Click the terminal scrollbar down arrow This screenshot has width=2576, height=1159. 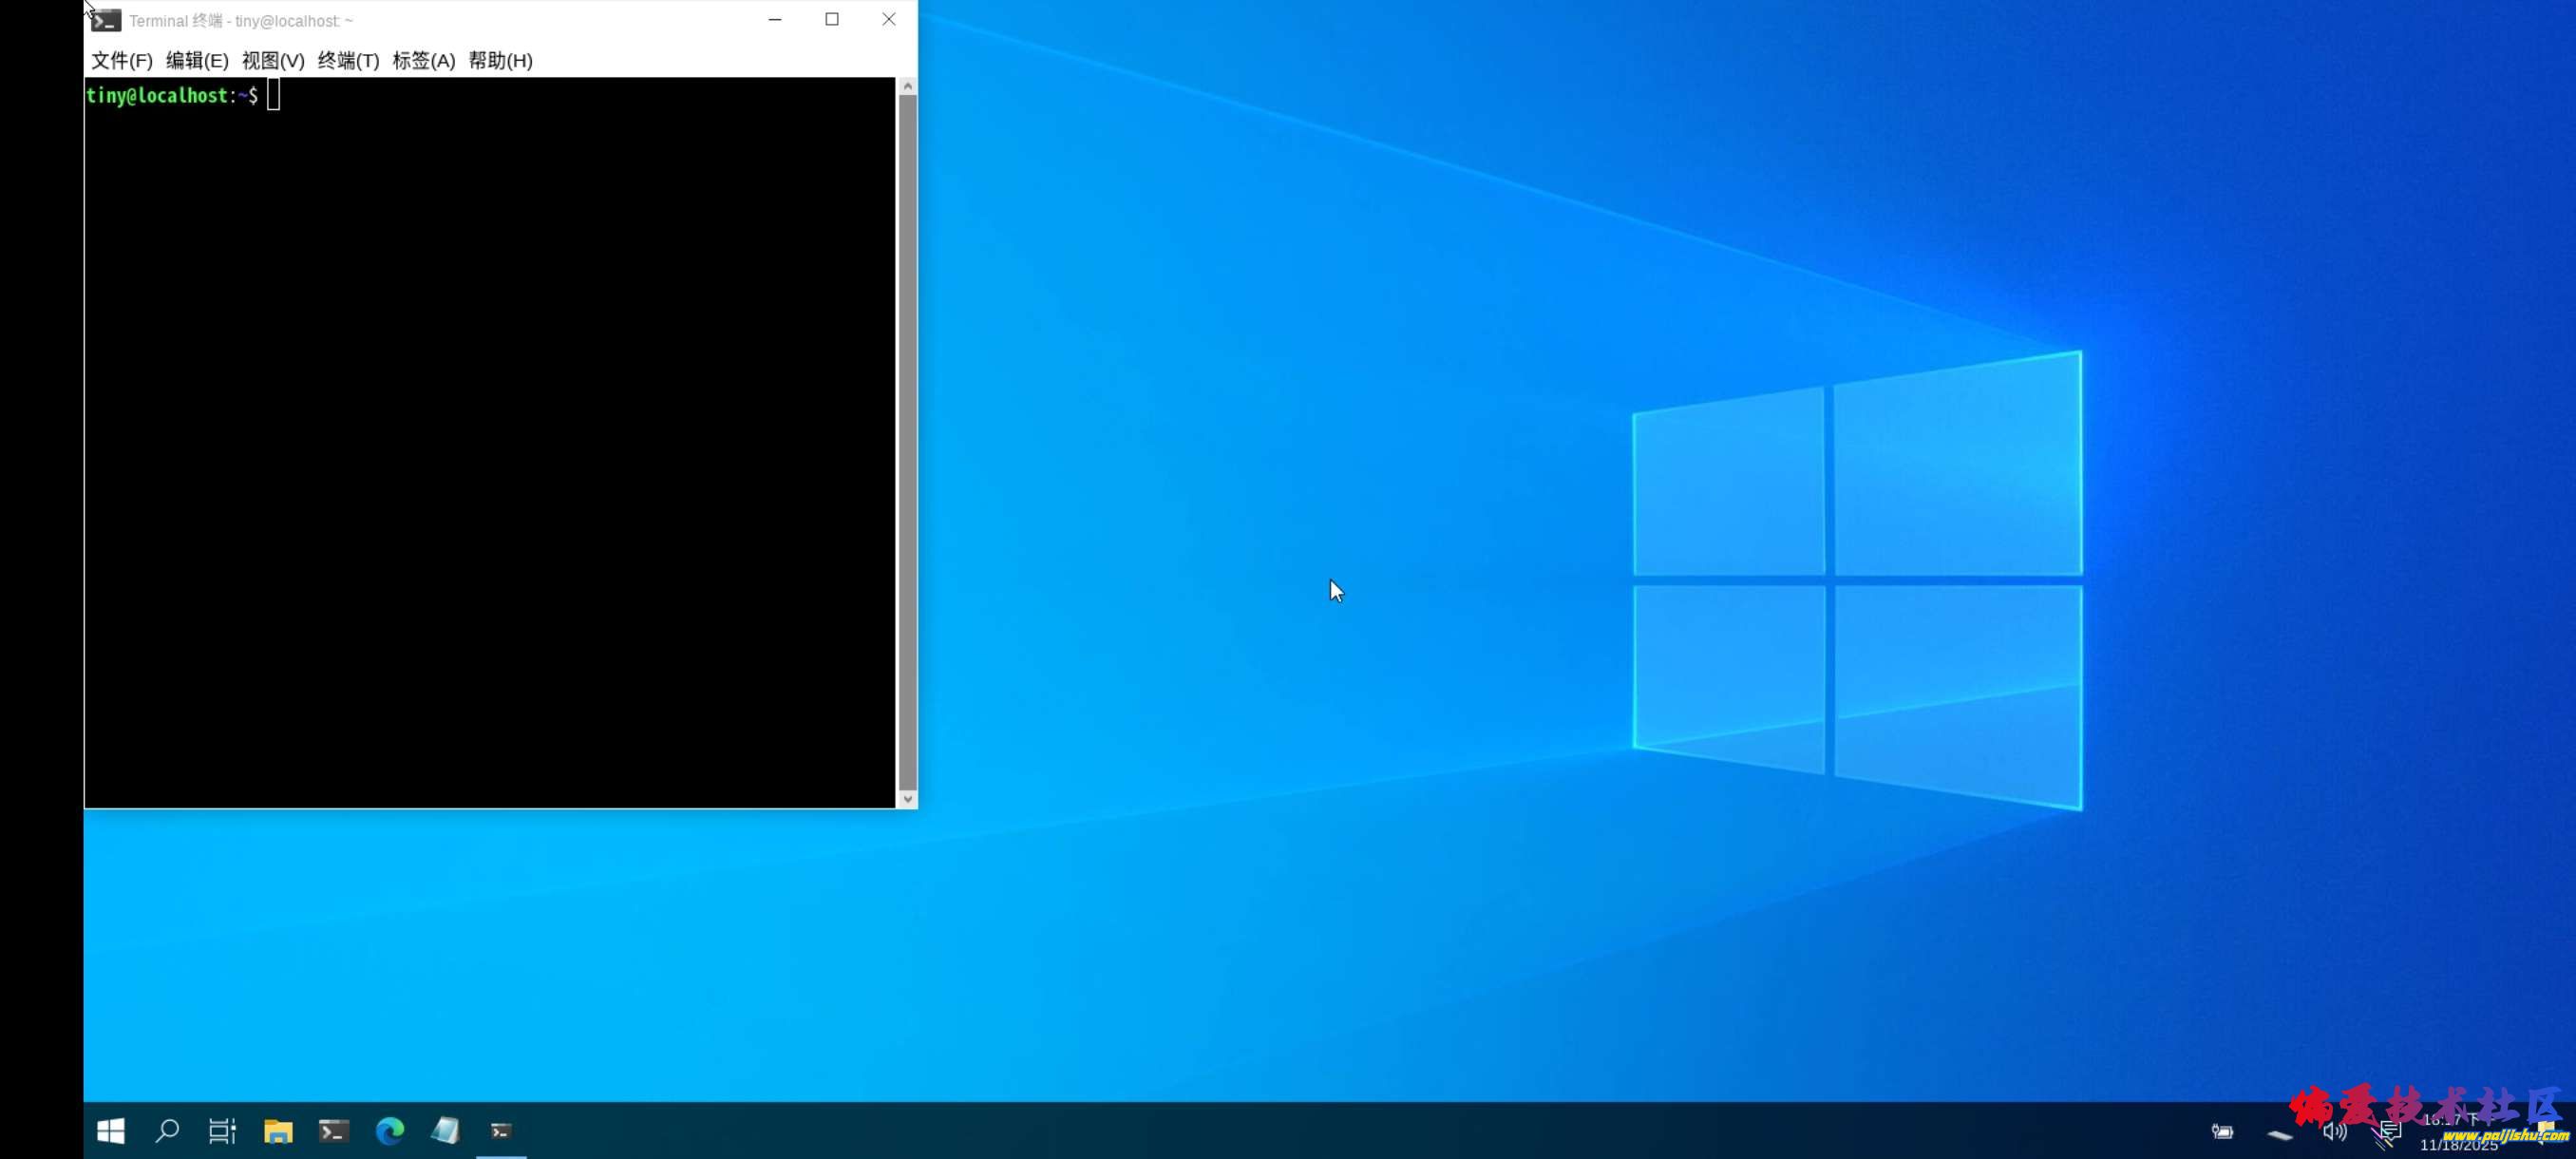(907, 798)
